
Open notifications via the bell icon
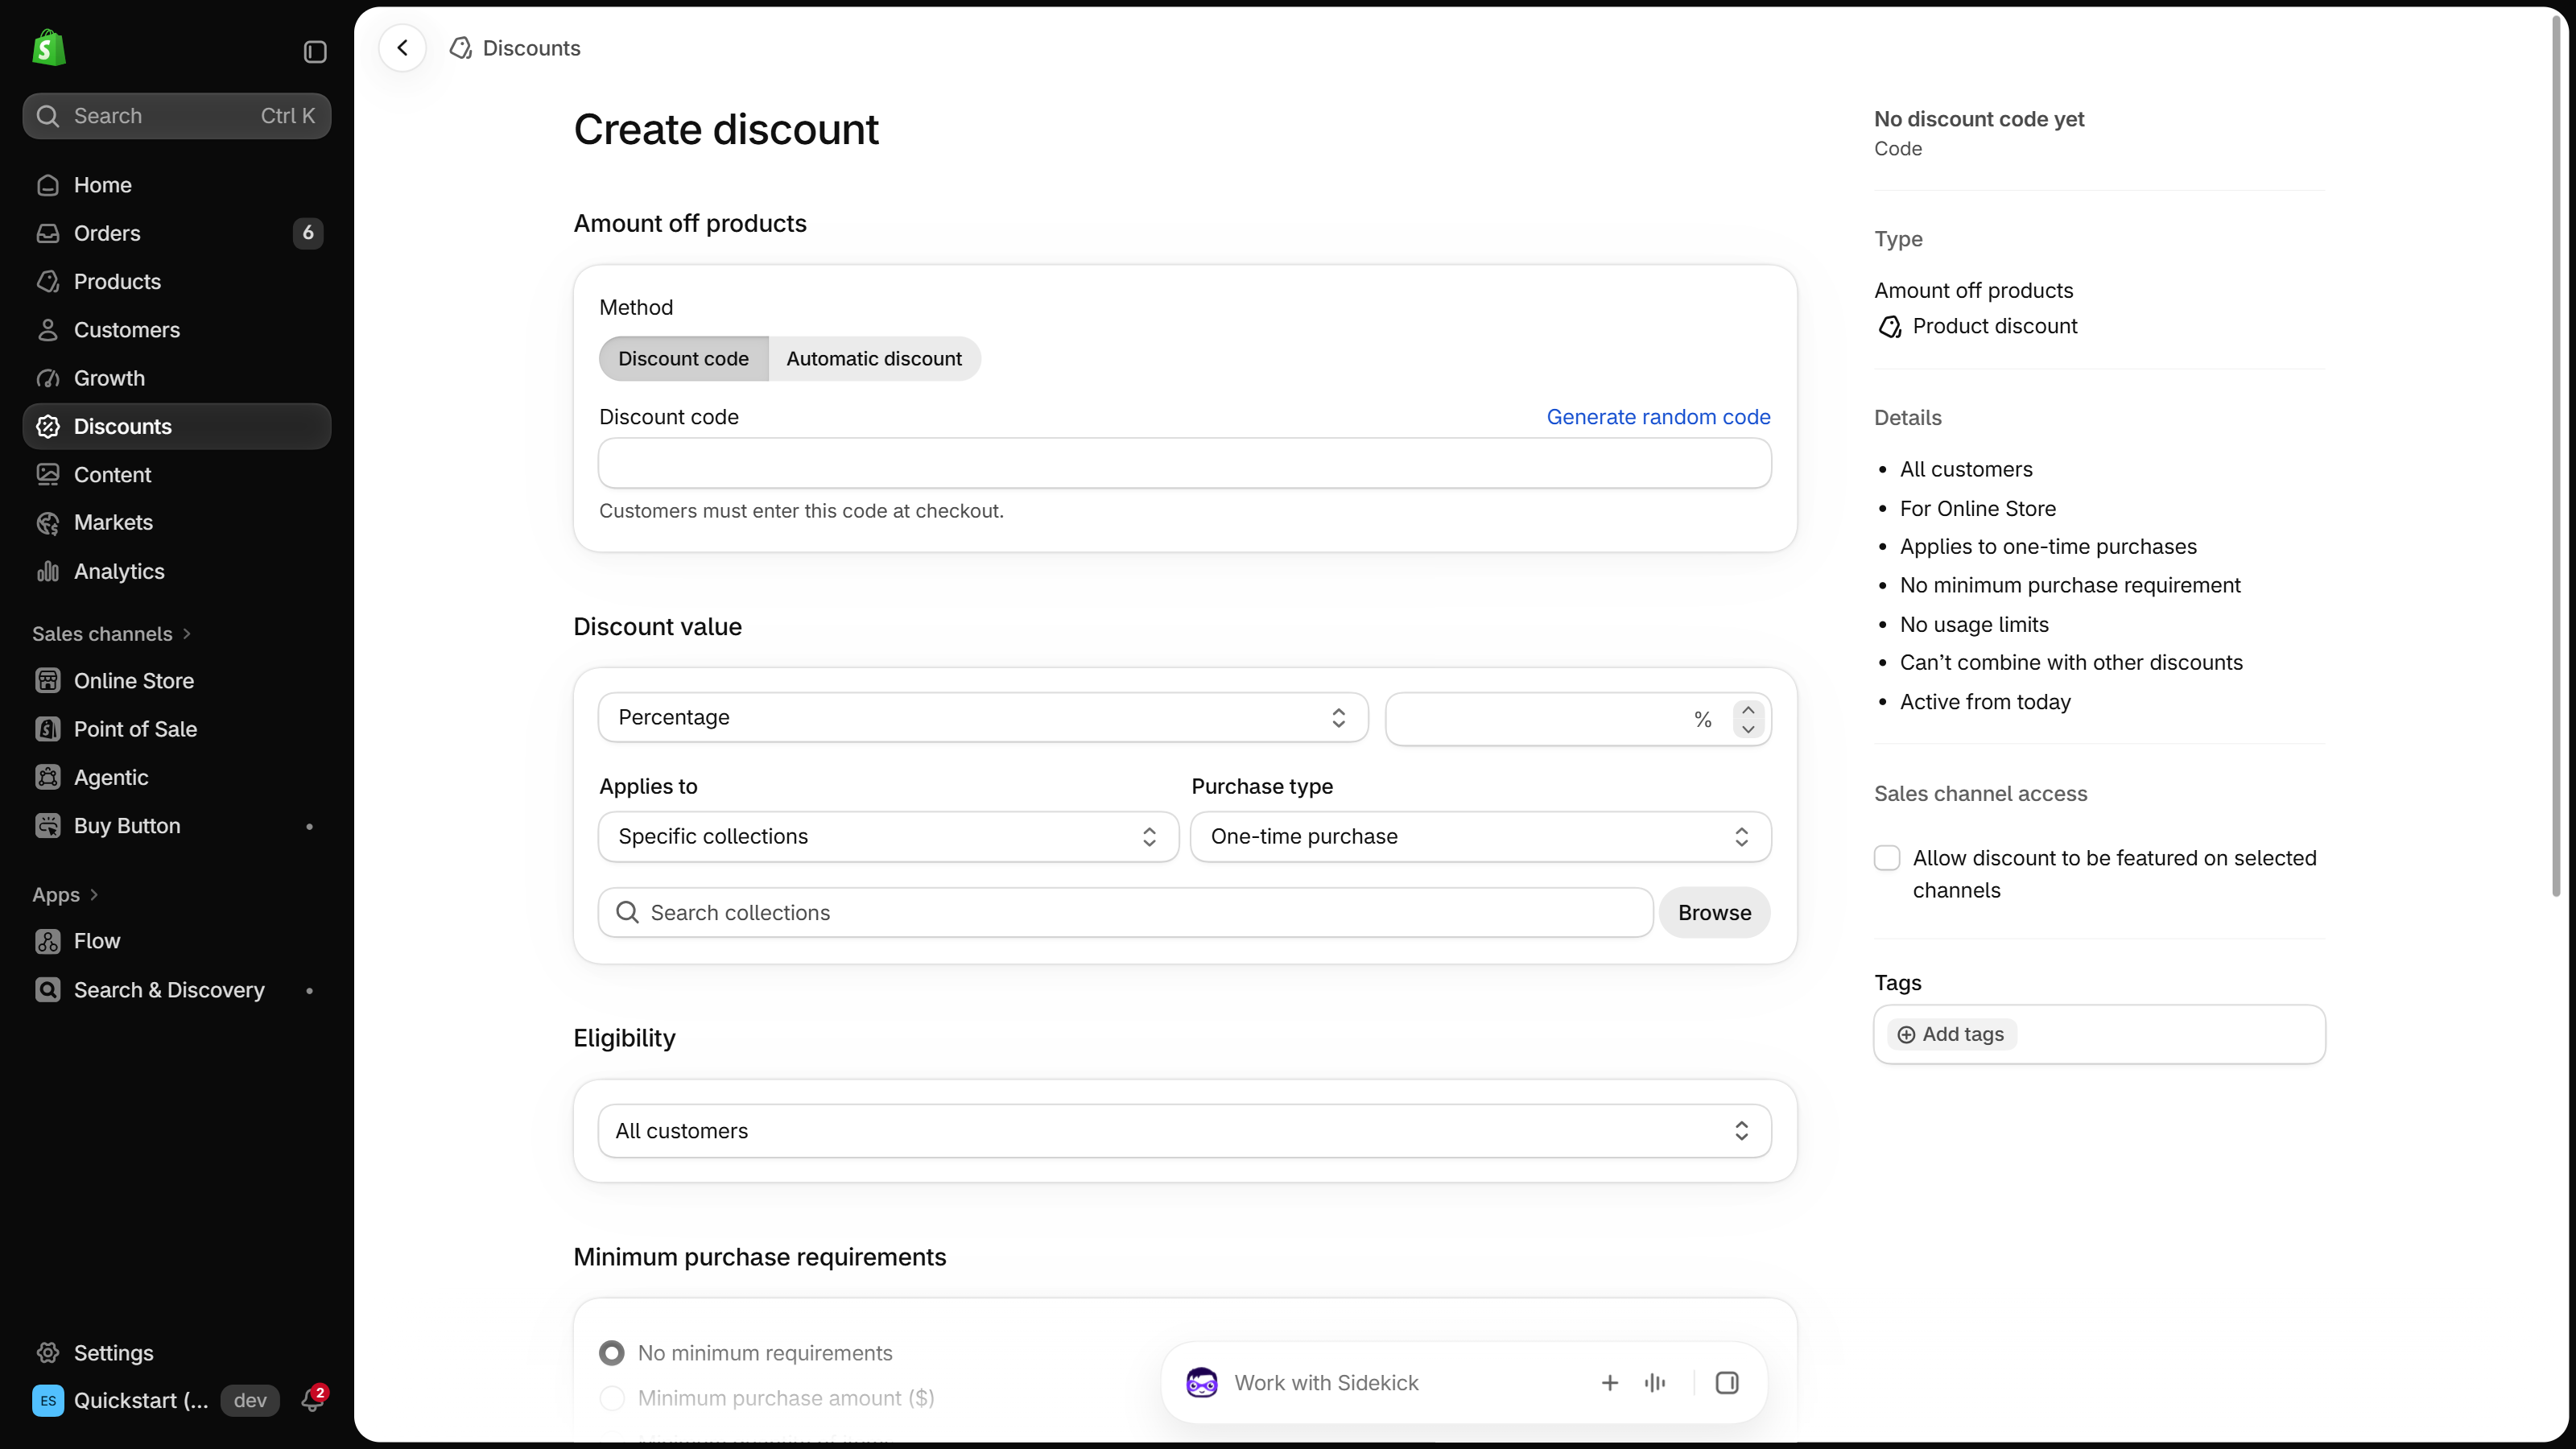pyautogui.click(x=313, y=1400)
